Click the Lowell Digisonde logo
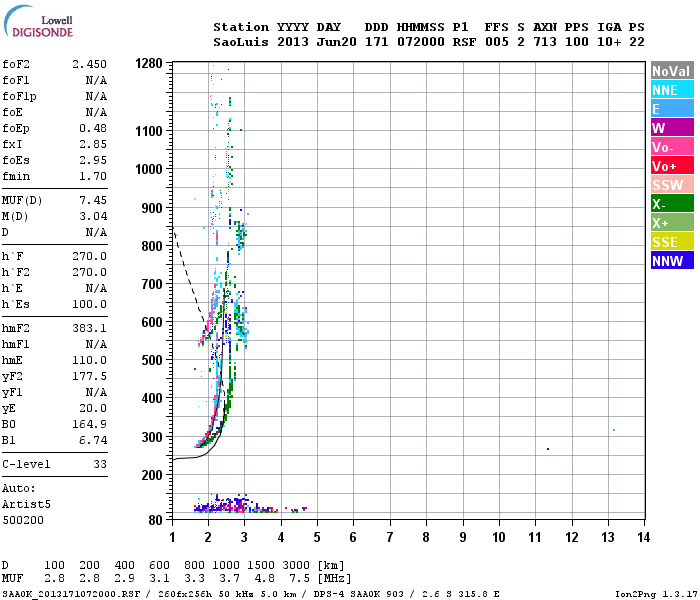The width and height of the screenshot is (700, 600). pos(38,22)
